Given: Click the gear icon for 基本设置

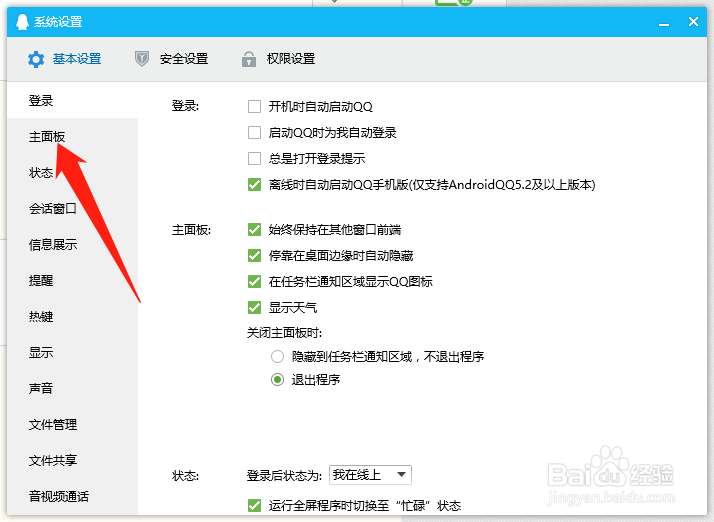Looking at the screenshot, I should pos(36,59).
